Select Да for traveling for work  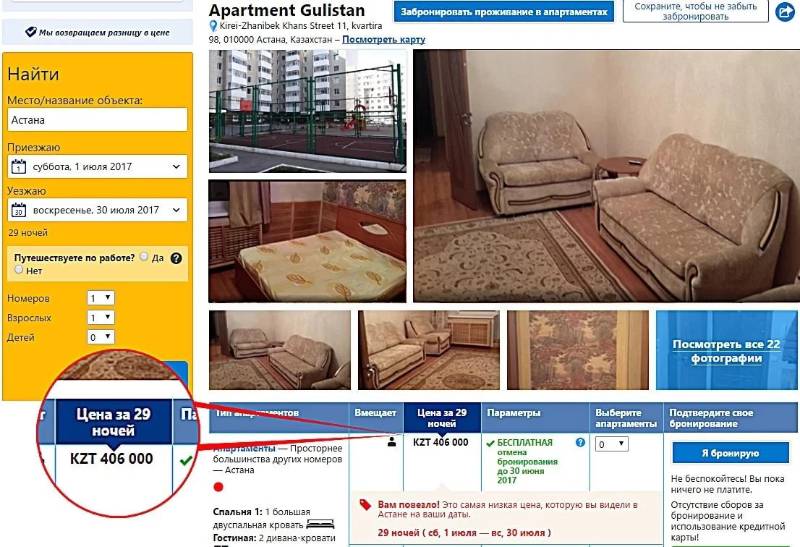[144, 256]
